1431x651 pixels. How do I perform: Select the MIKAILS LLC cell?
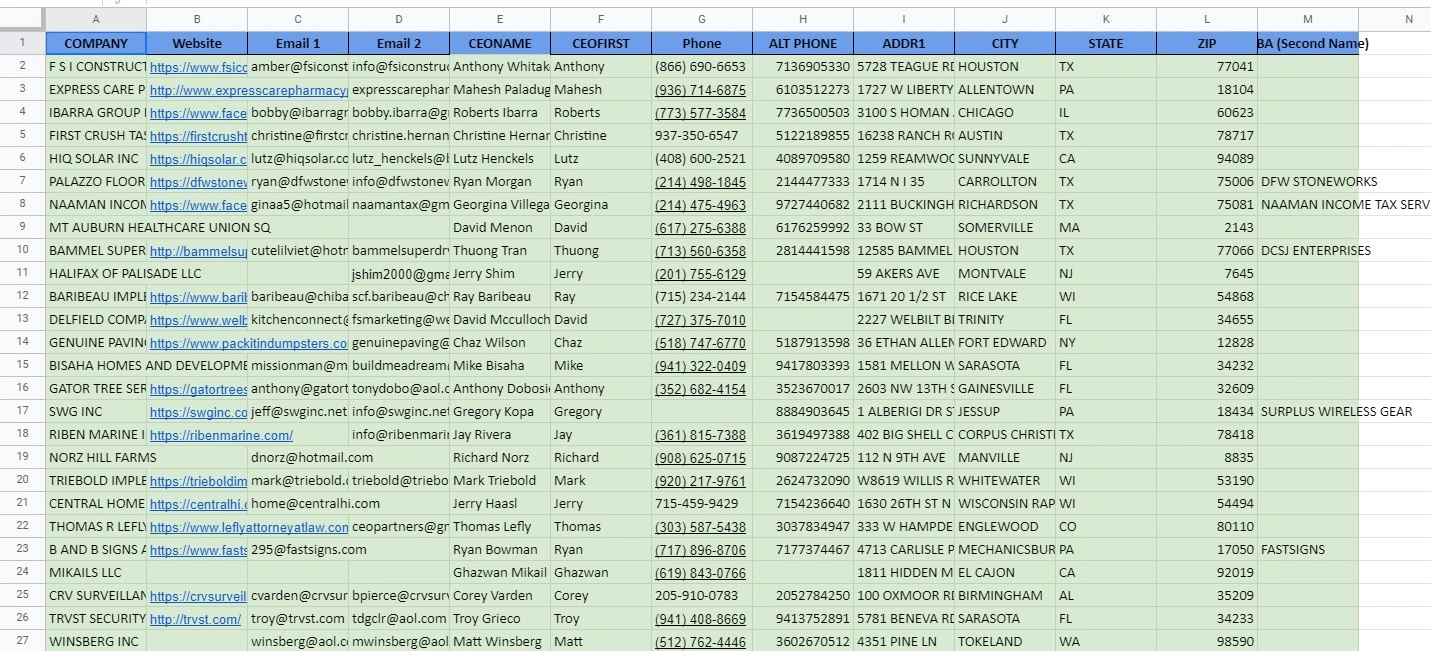pos(96,573)
